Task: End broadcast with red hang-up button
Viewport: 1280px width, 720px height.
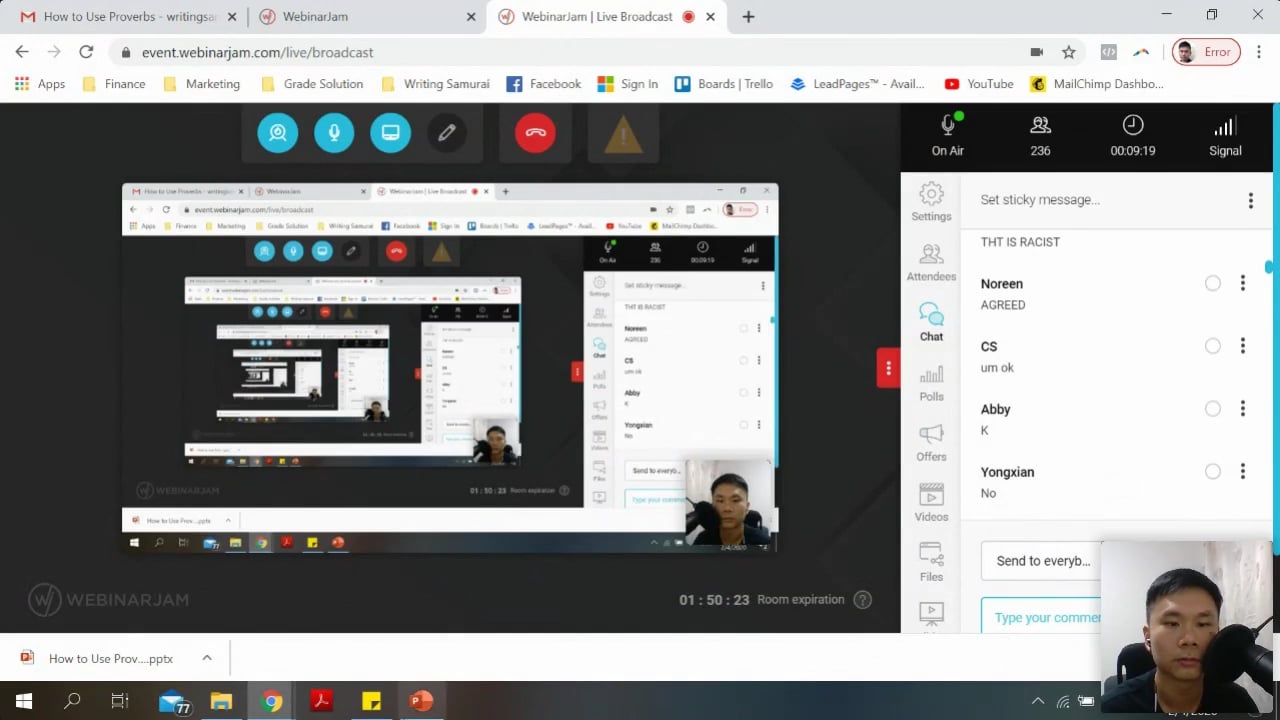Action: [x=535, y=133]
